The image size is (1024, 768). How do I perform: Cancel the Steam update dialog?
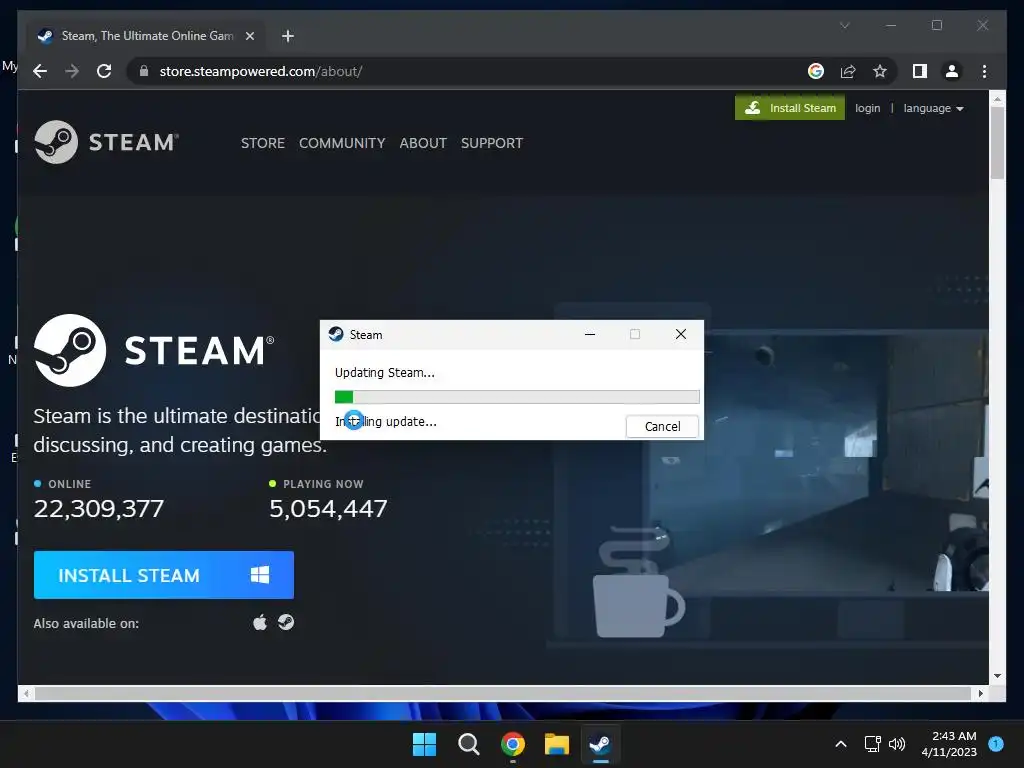(x=662, y=426)
